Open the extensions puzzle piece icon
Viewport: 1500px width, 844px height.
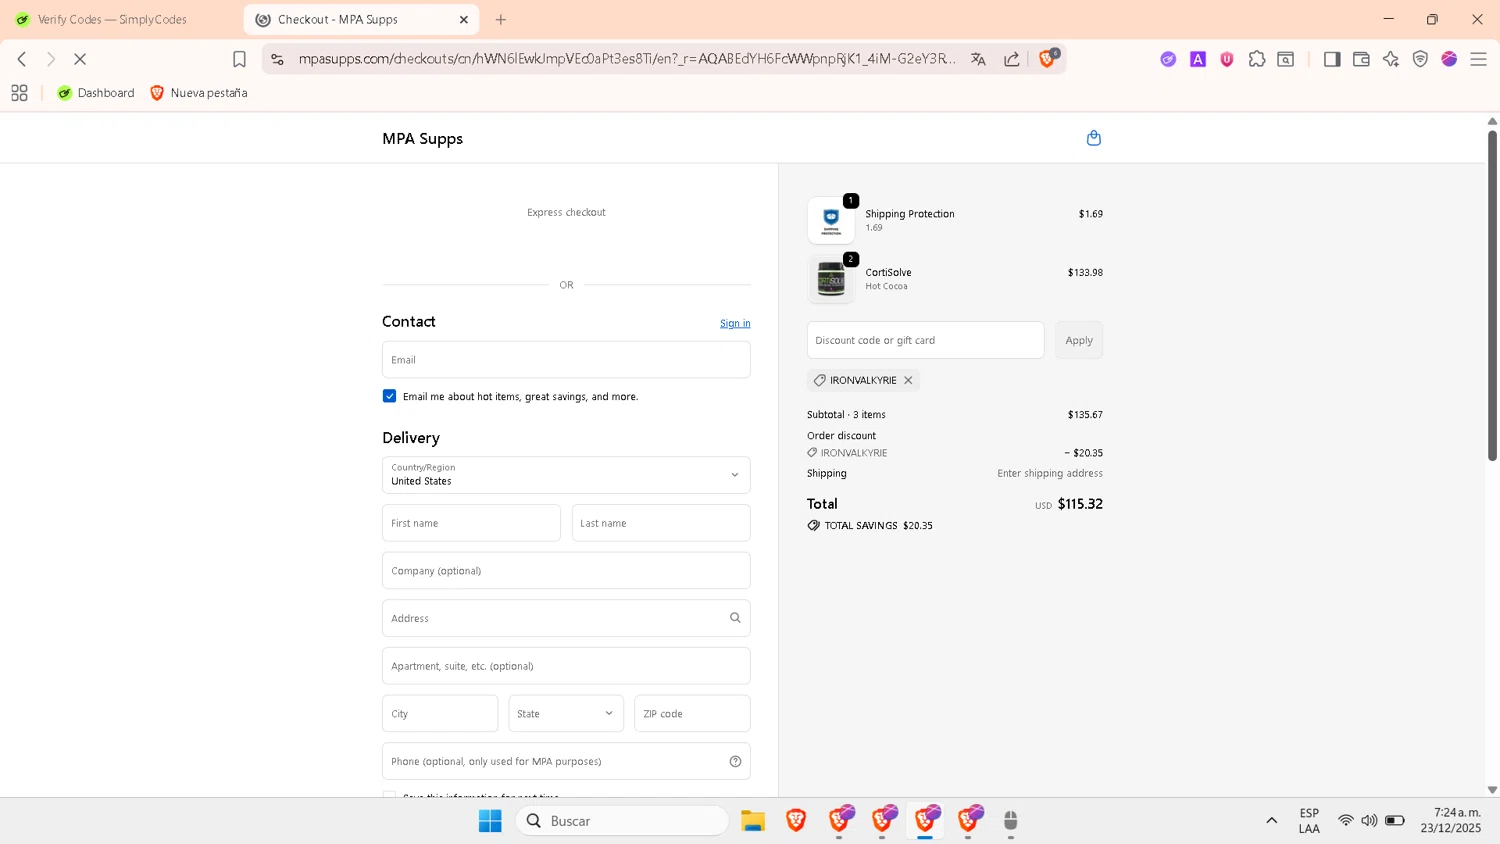(x=1257, y=59)
